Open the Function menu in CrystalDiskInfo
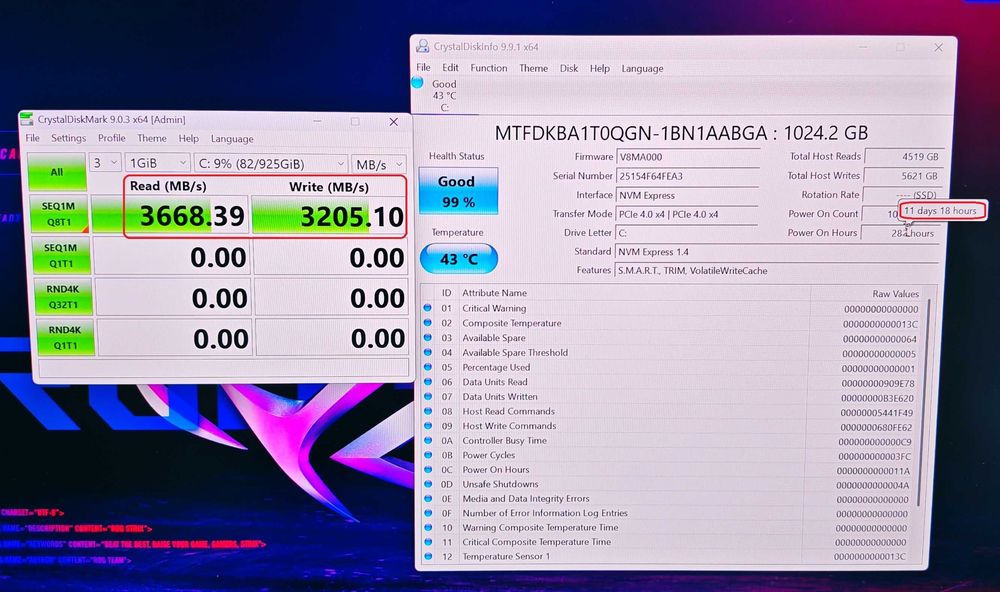The height and width of the screenshot is (592, 1000). [x=489, y=68]
